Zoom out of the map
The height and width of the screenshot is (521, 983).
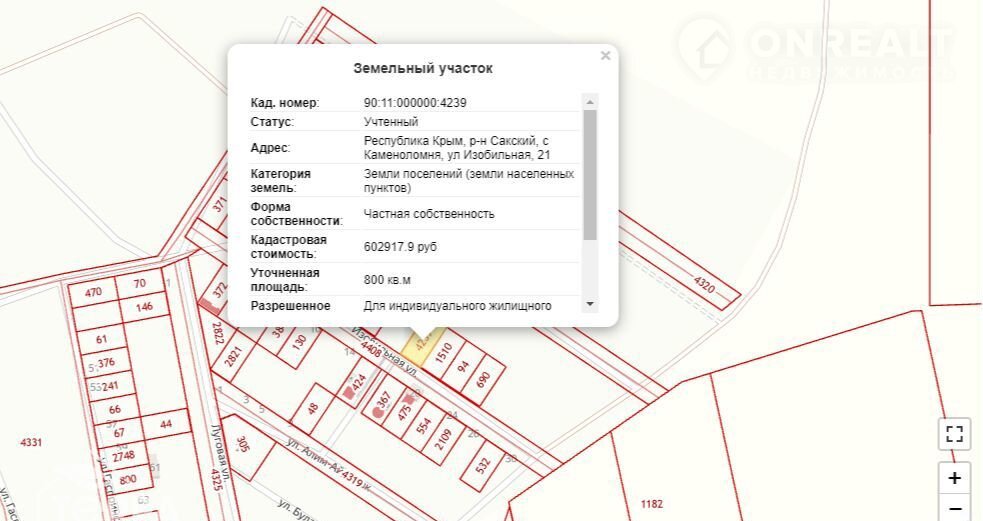pos(954,510)
